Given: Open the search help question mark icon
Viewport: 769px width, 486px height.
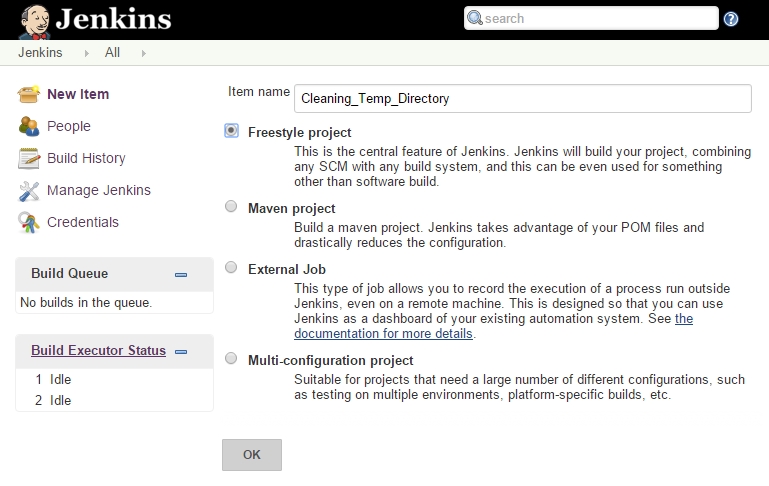Looking at the screenshot, I should [731, 19].
